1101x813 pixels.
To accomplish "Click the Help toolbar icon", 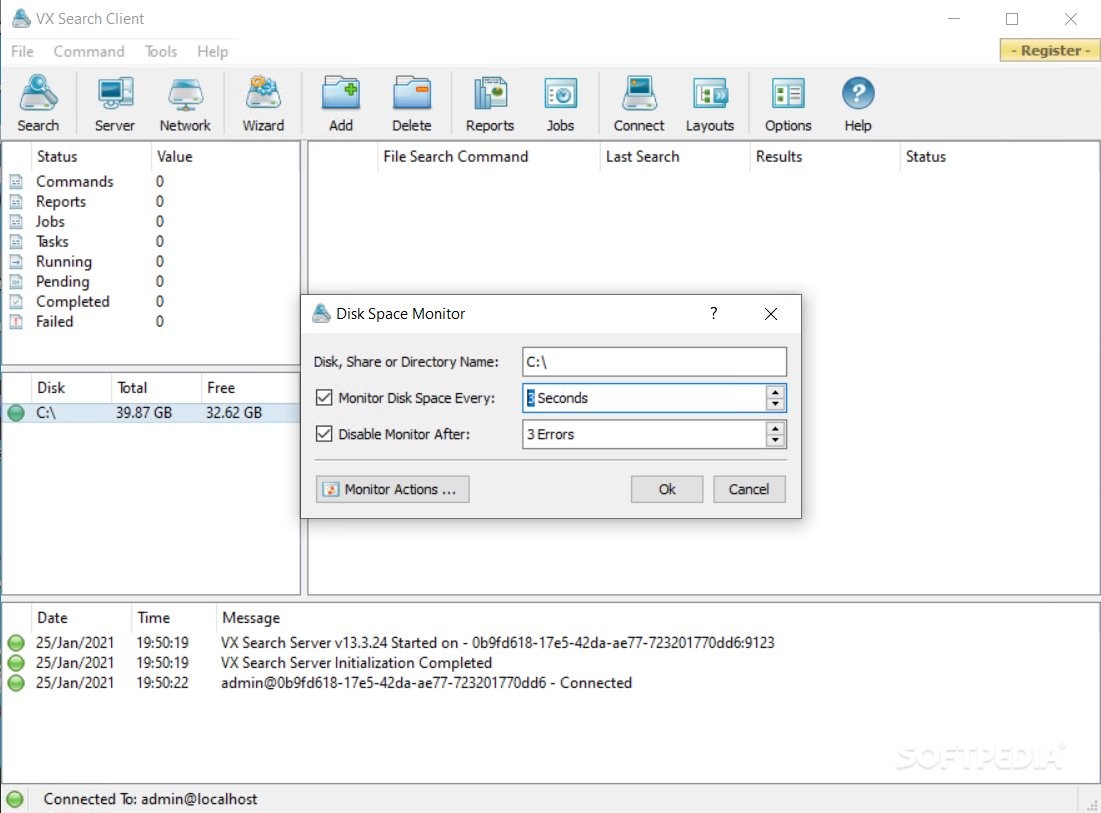I will [858, 104].
